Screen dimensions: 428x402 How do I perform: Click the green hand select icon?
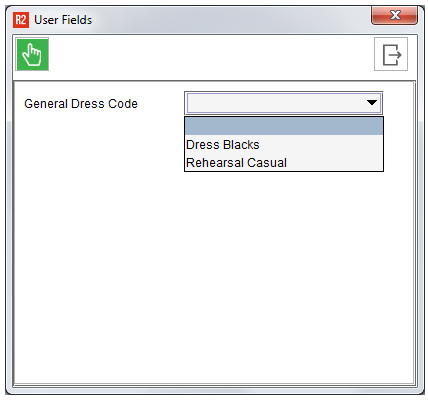tap(32, 54)
